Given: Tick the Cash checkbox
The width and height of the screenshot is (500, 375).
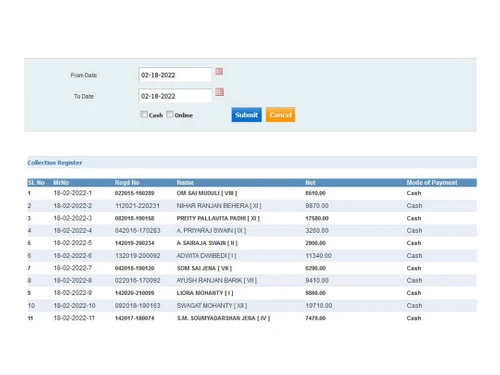Looking at the screenshot, I should 144,114.
